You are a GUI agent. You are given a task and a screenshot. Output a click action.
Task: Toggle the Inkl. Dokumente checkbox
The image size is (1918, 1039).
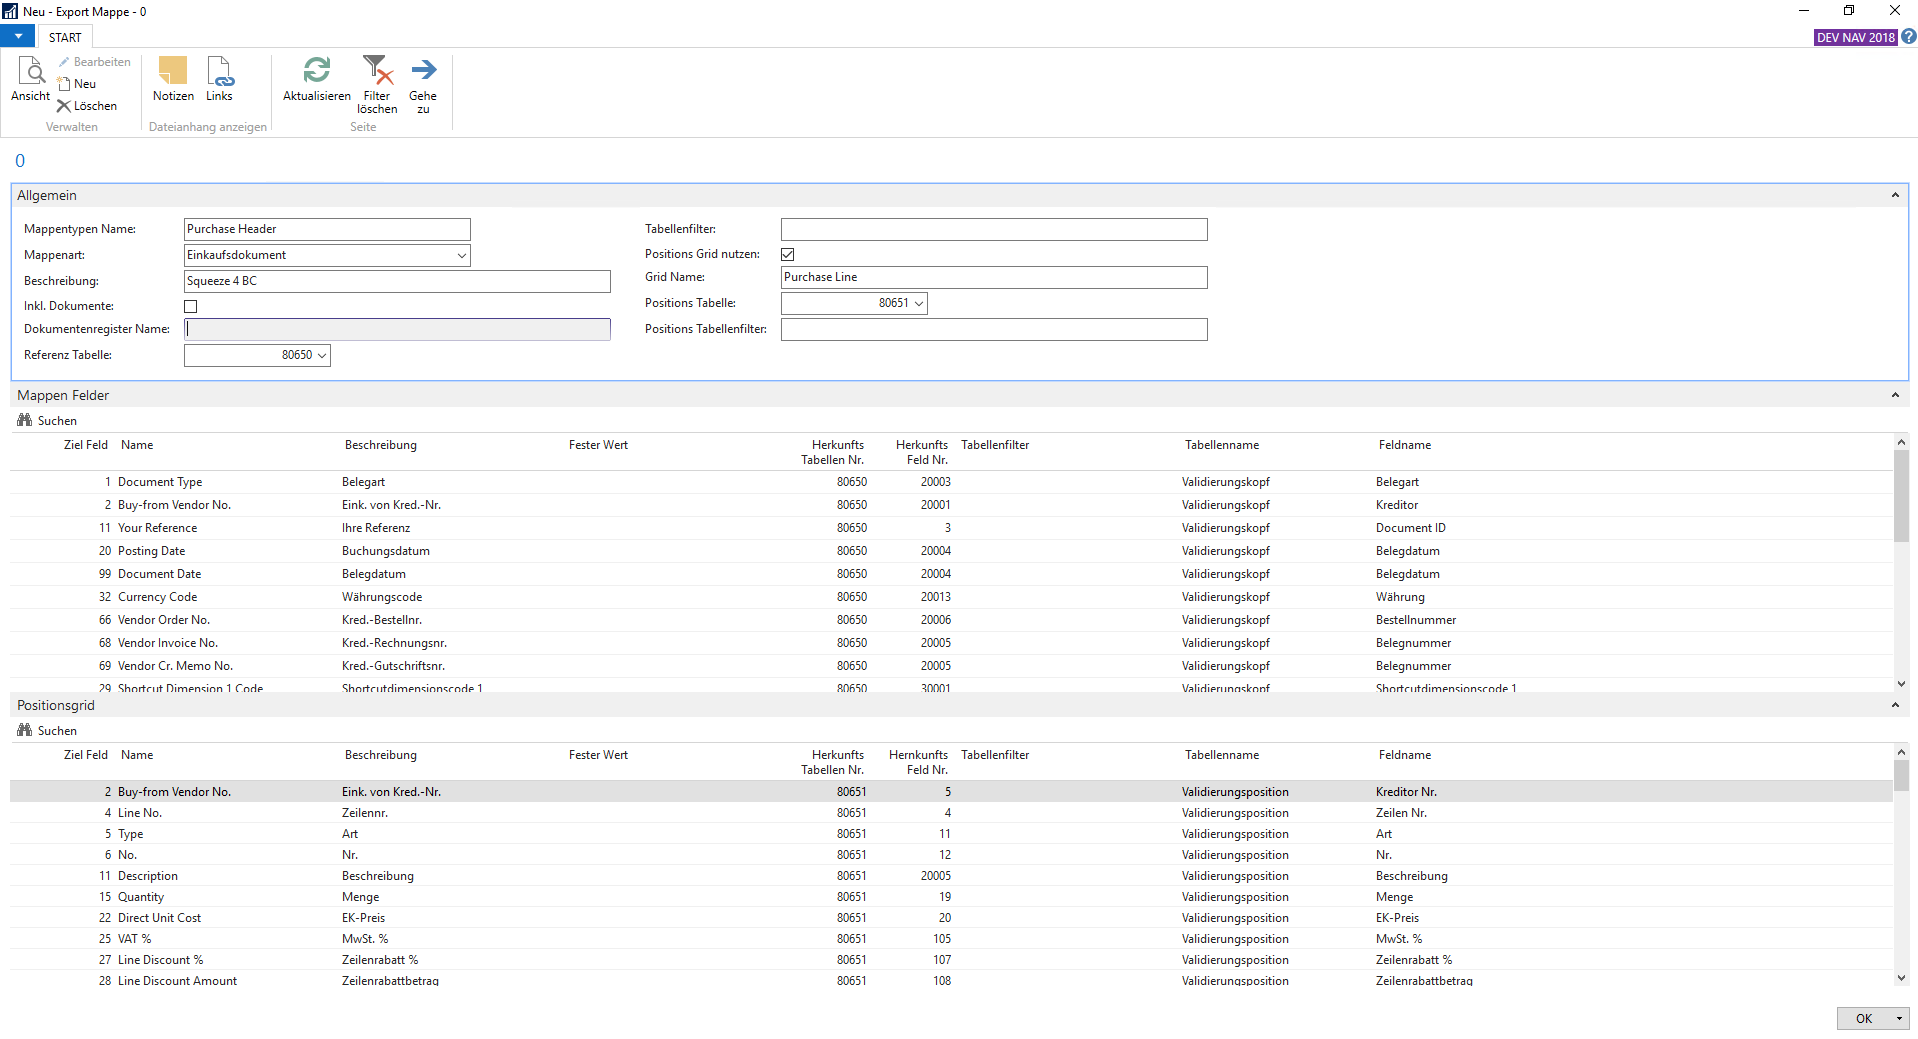(x=190, y=306)
